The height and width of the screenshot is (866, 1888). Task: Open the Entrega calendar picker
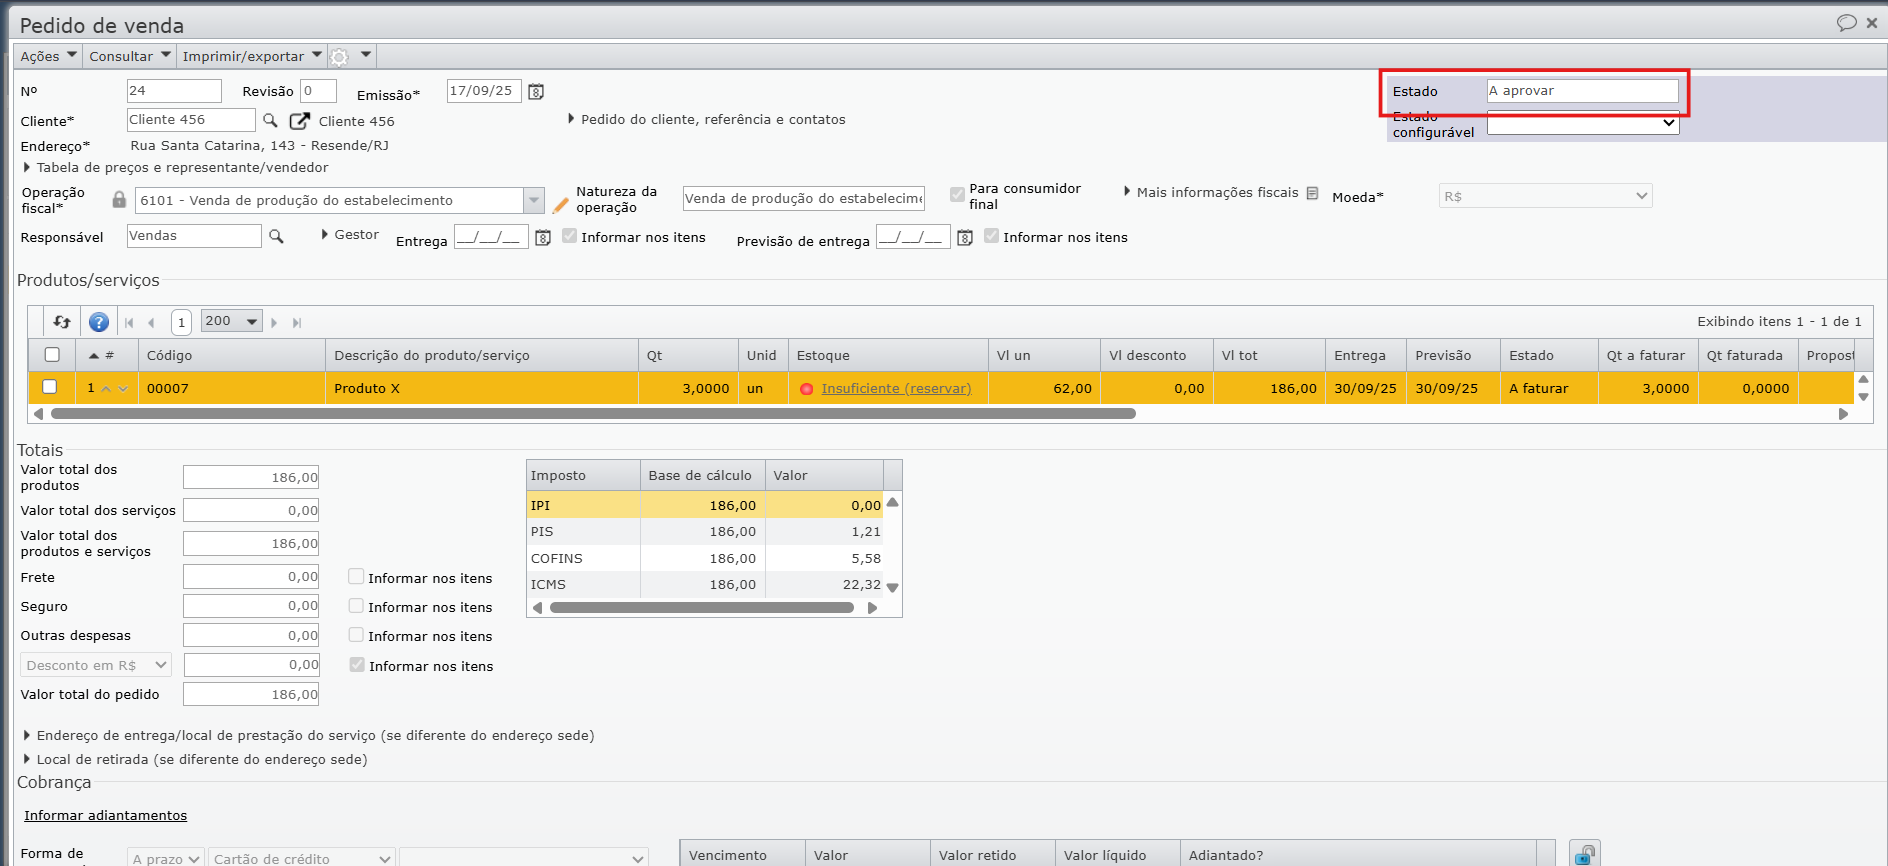click(x=543, y=238)
